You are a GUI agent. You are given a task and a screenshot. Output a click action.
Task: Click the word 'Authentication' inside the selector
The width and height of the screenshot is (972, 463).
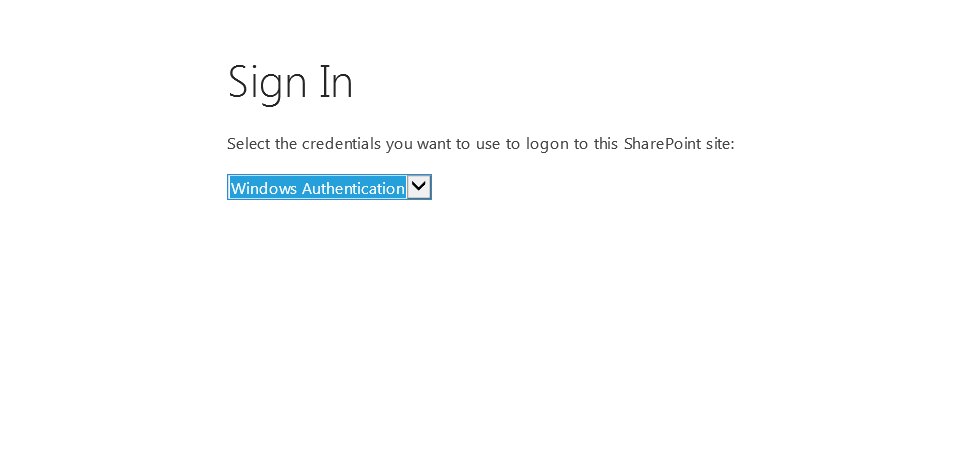pyautogui.click(x=353, y=188)
